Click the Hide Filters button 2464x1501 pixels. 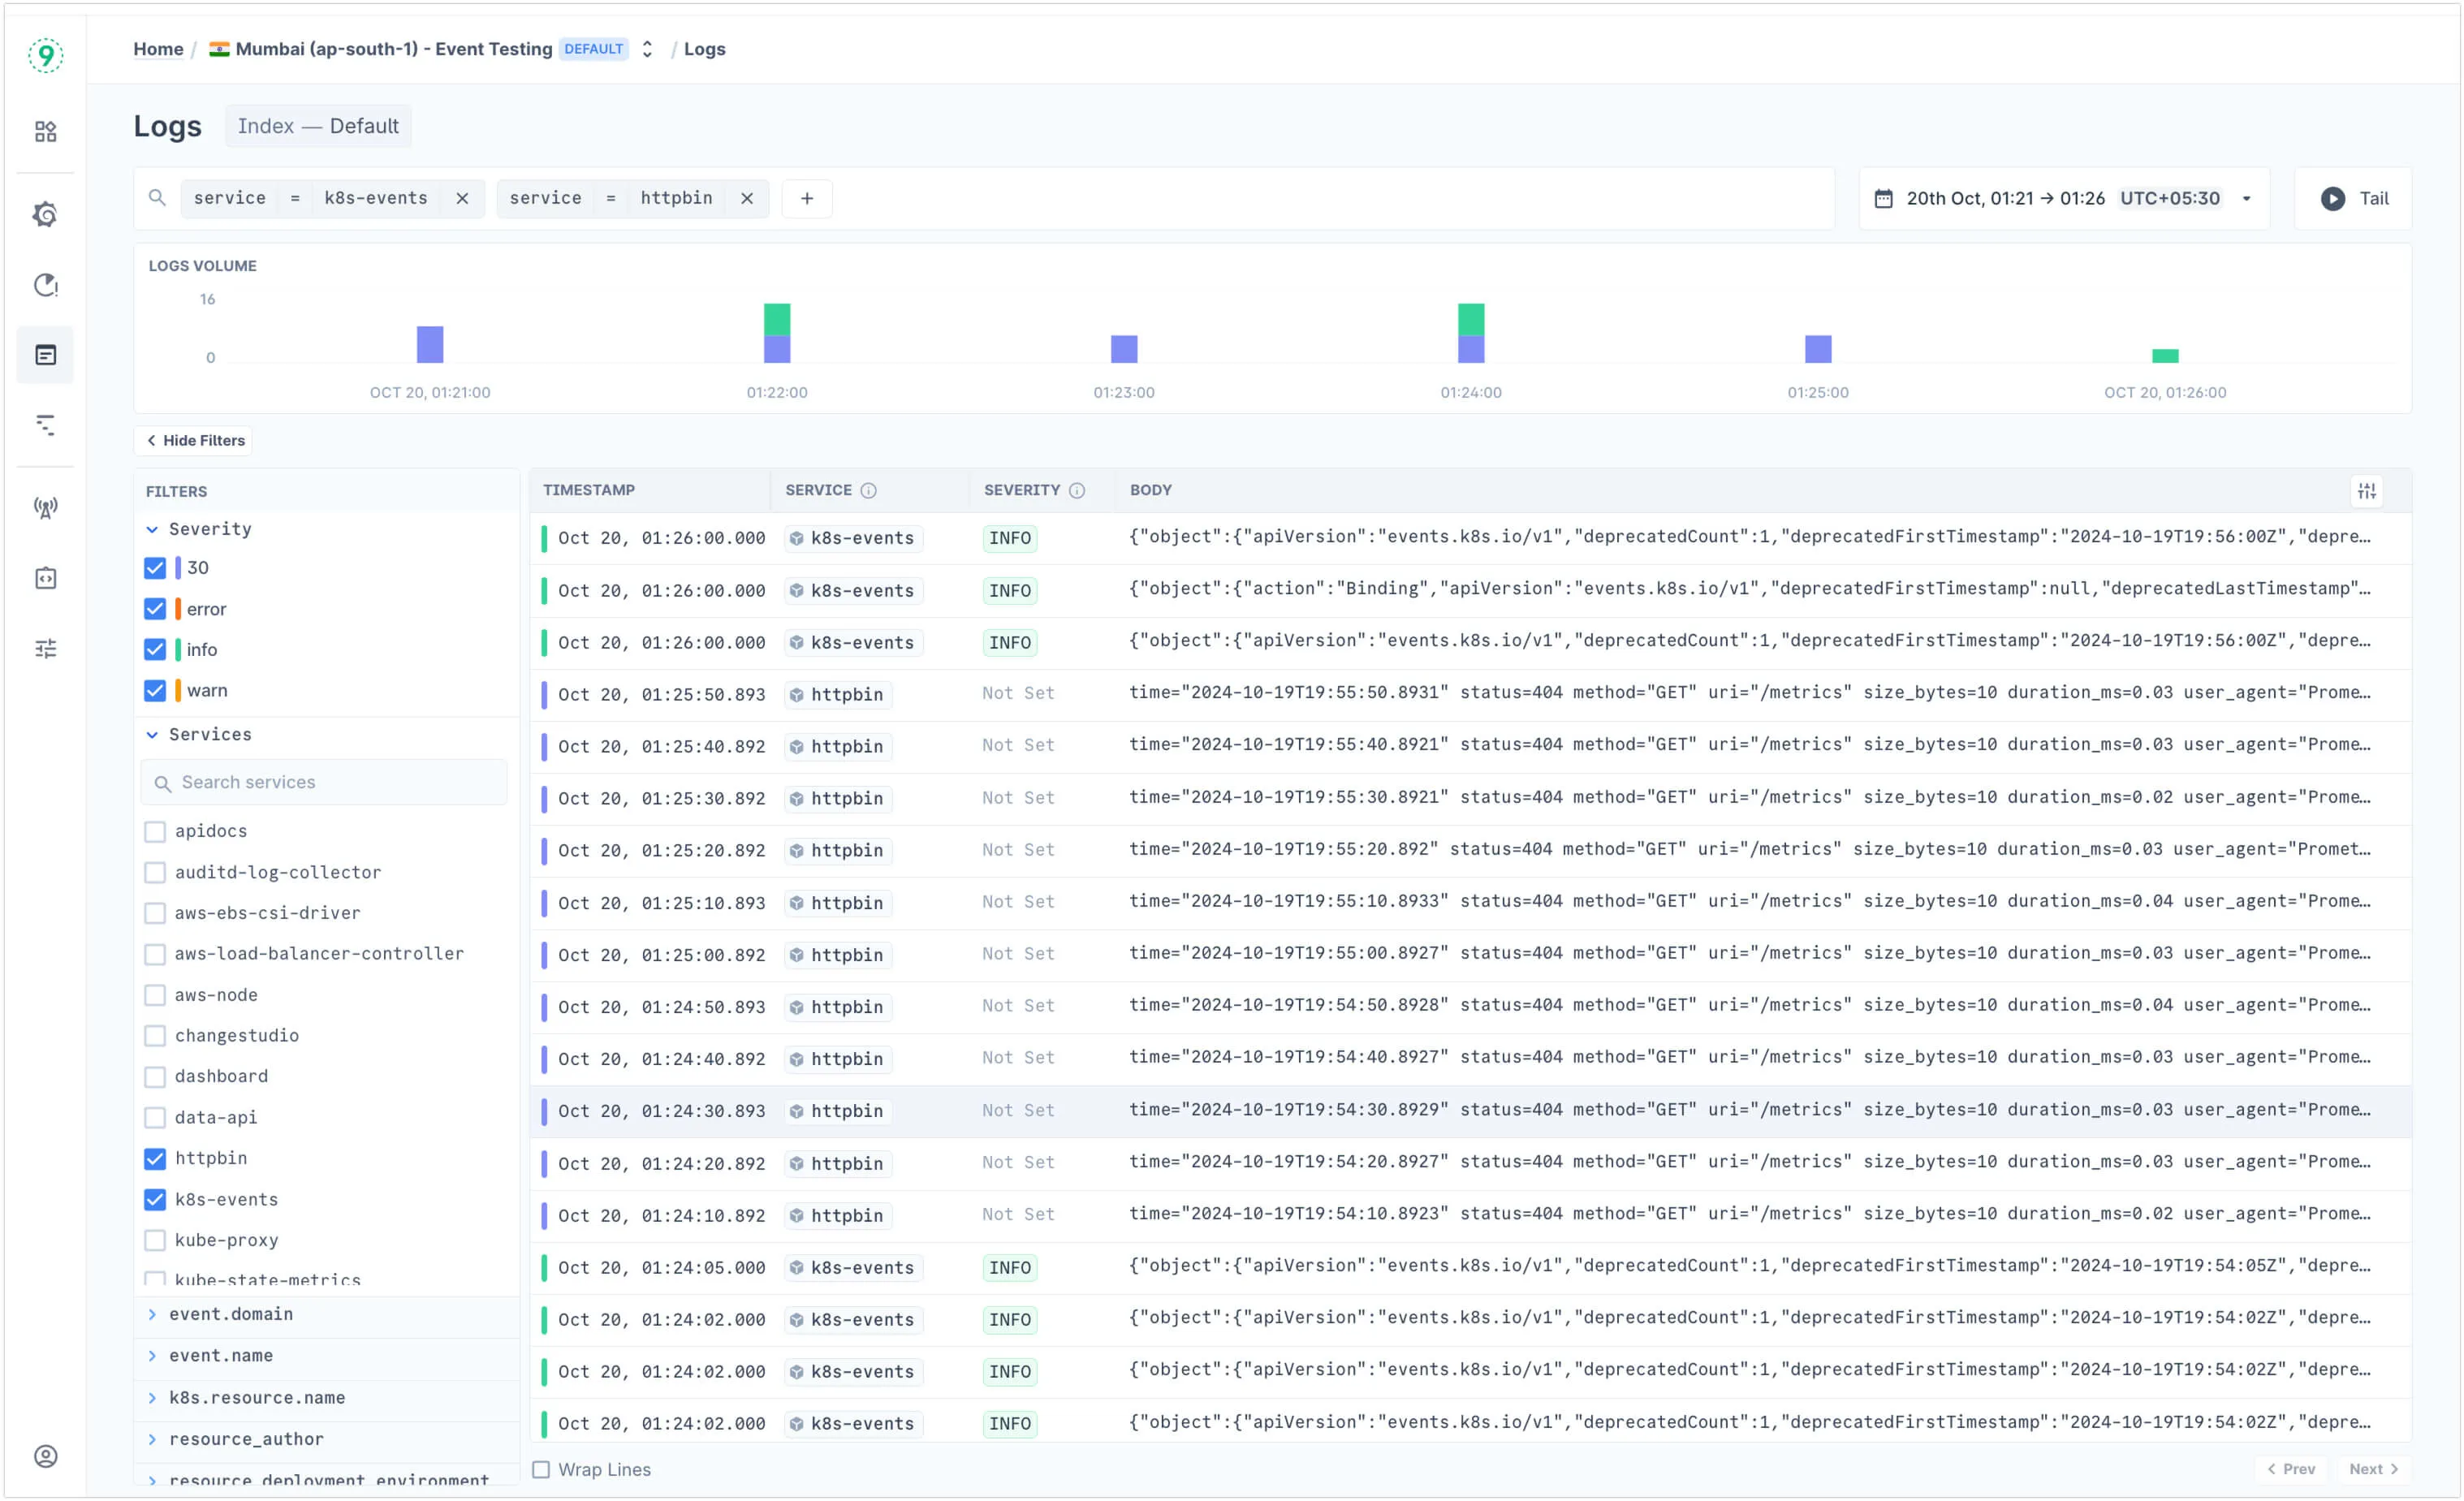(x=194, y=440)
